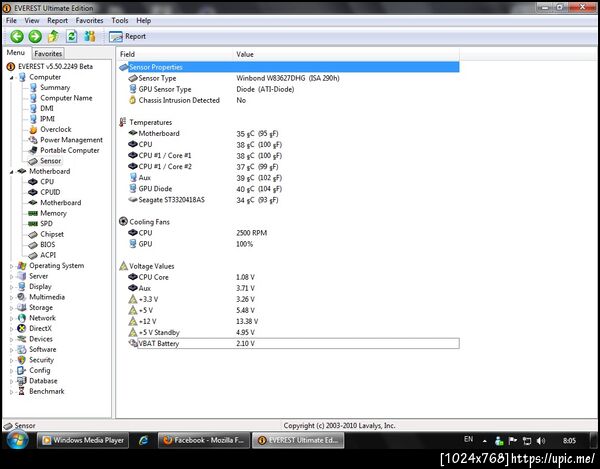Expand the Operating System node
The image size is (600, 469).
coord(11,266)
